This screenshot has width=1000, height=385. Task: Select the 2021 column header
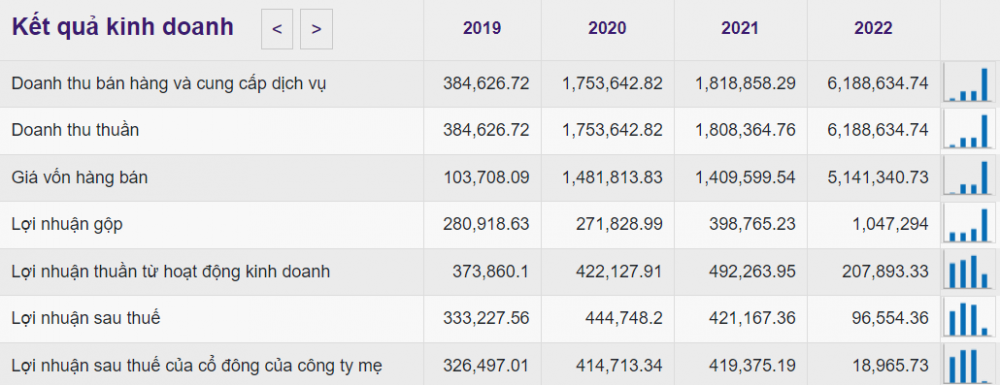tap(740, 28)
